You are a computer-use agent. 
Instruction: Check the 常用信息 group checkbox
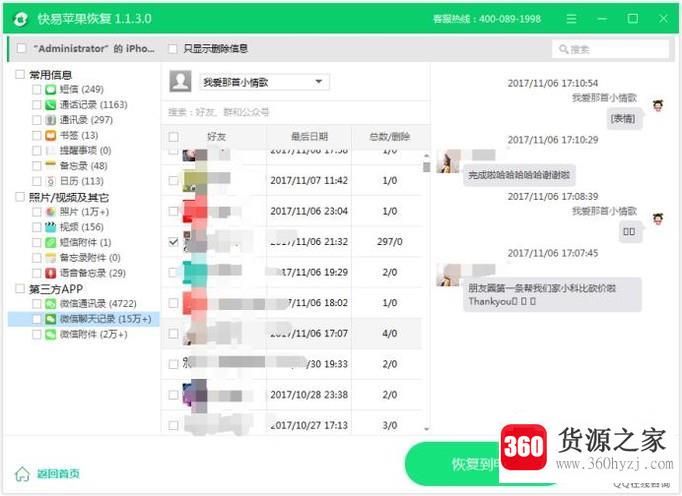(x=20, y=74)
